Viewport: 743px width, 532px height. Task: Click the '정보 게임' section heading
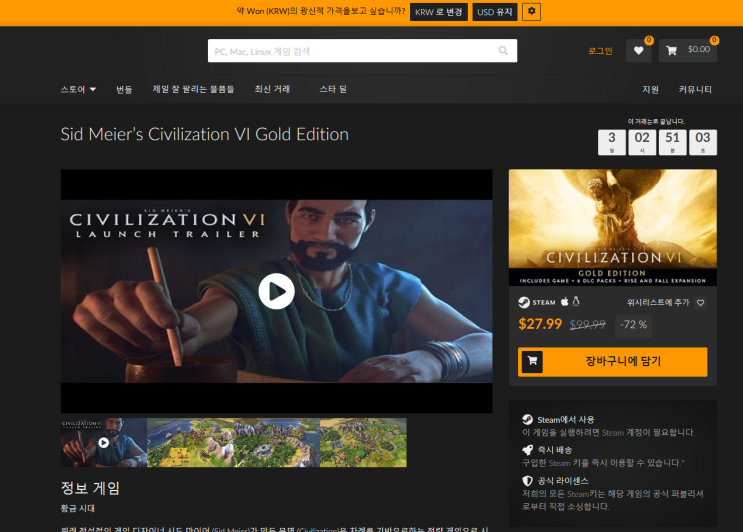pos(90,488)
